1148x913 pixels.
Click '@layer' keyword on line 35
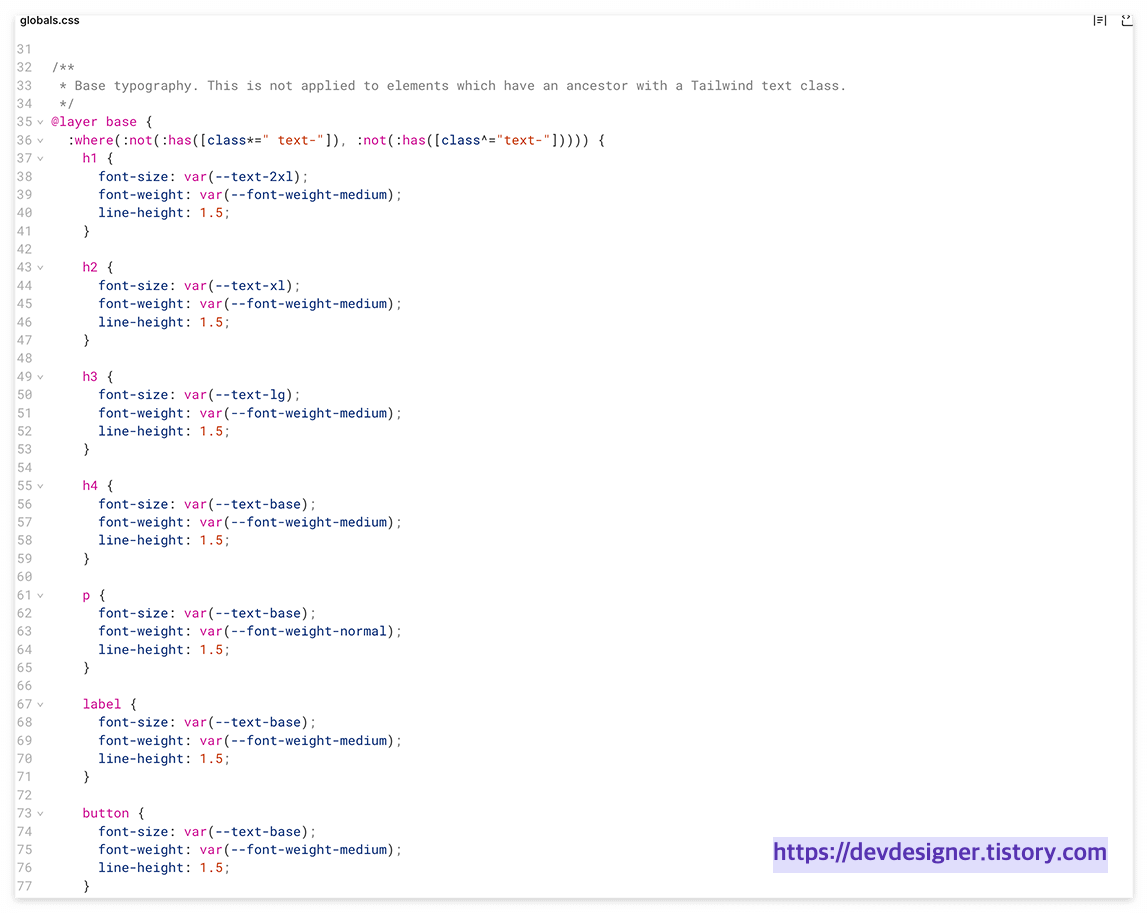click(74, 122)
